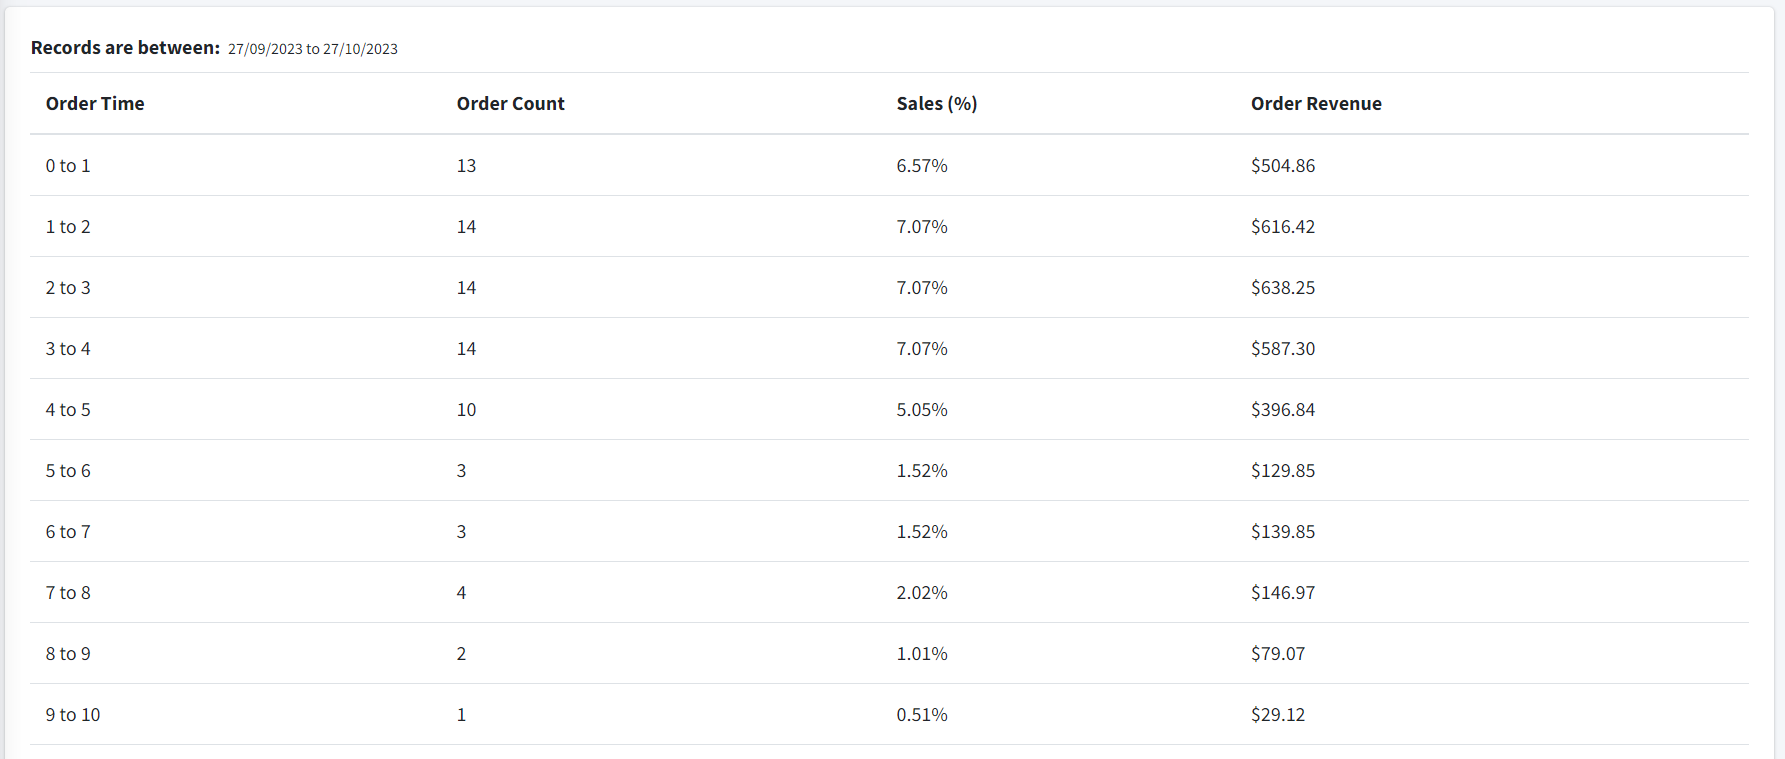
Task: Click the $139.85 revenue value
Action: [x=1283, y=532]
